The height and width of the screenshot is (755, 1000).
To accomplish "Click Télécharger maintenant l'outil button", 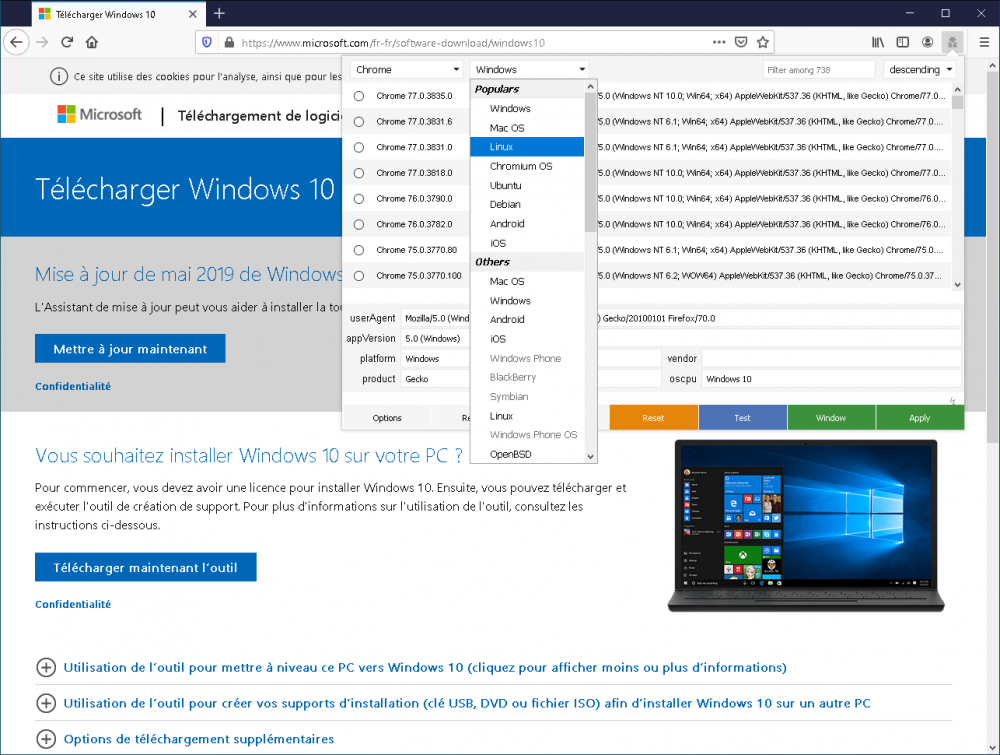I will (145, 568).
